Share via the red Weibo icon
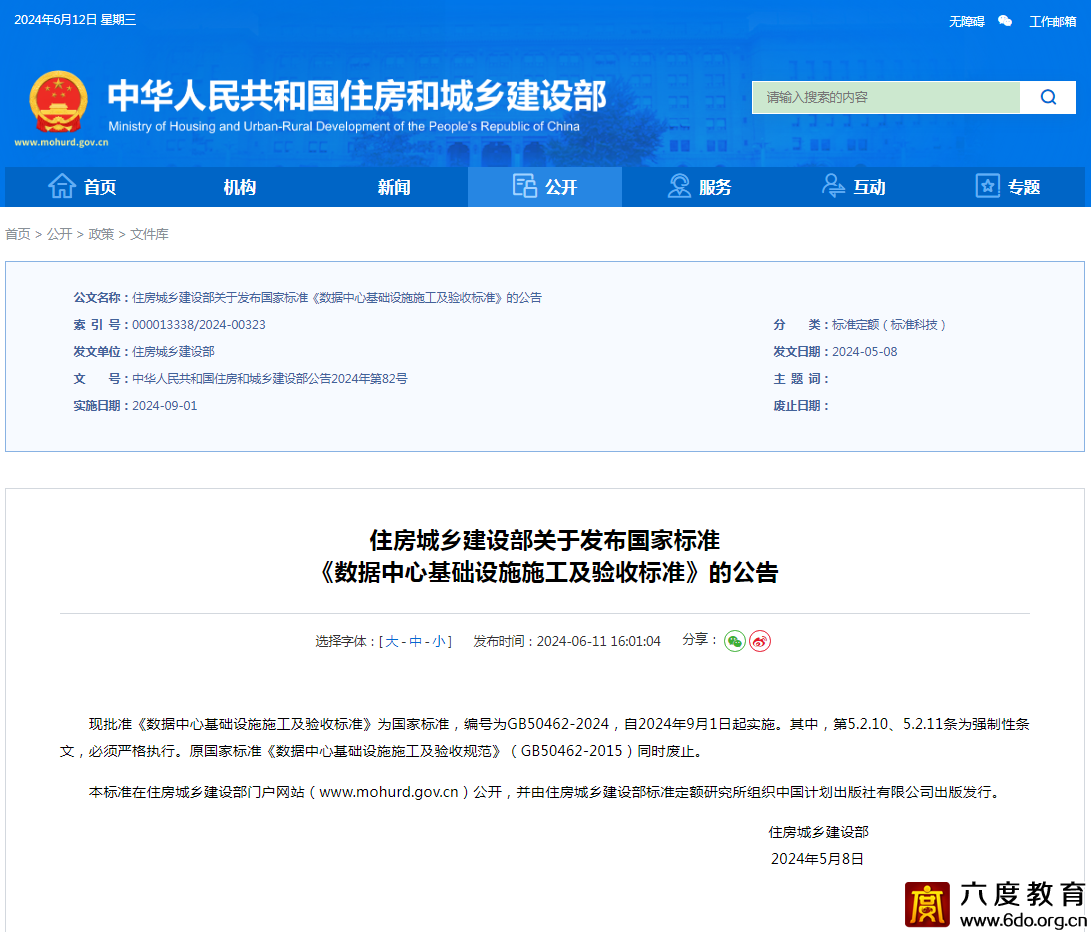1091x932 pixels. click(760, 641)
